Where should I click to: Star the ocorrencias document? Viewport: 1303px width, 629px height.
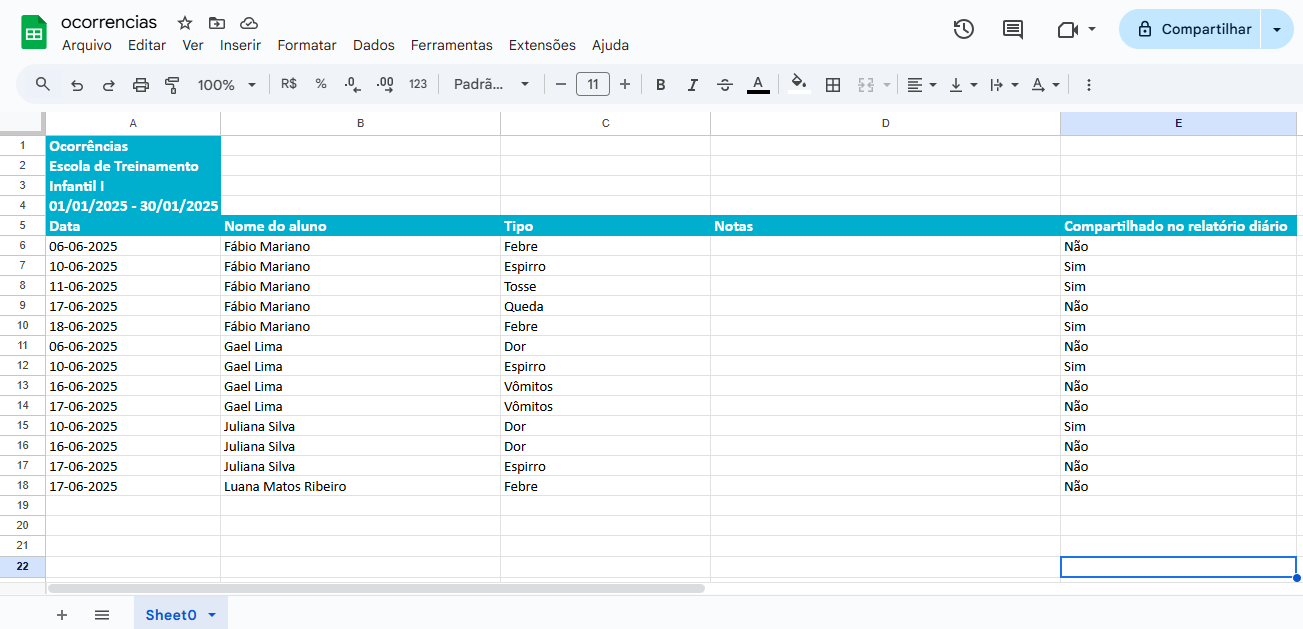pos(185,23)
